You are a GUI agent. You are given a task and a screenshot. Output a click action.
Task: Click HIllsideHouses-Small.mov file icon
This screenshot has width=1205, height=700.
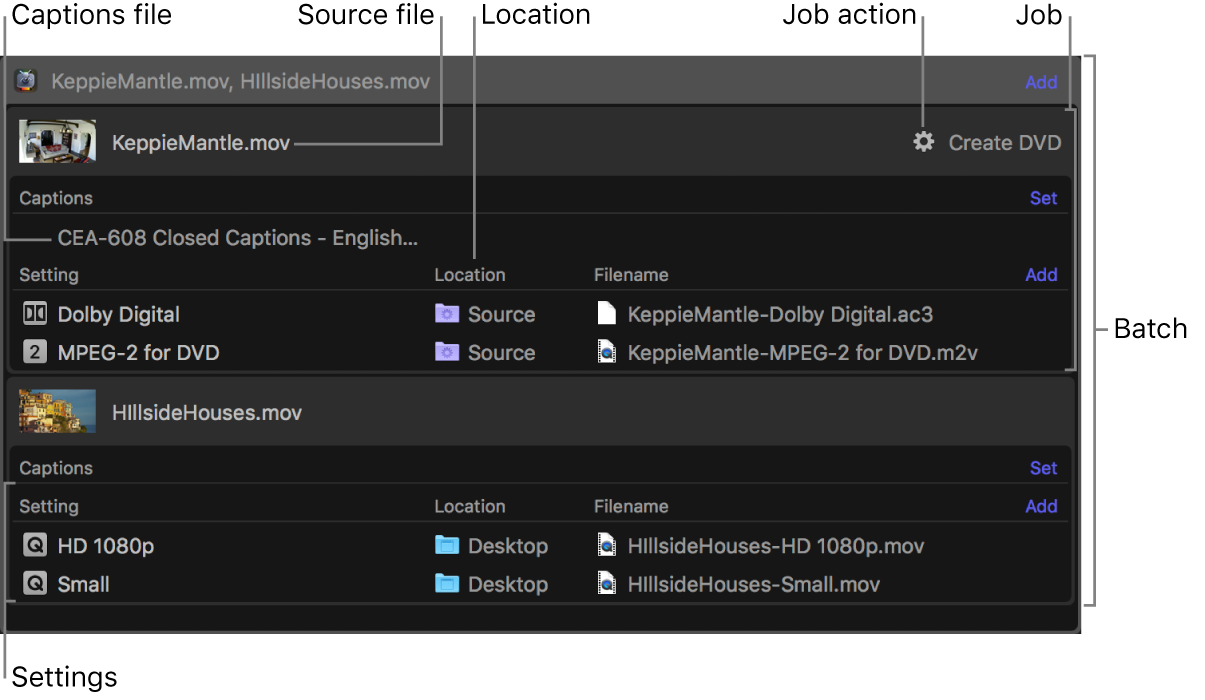[x=606, y=584]
